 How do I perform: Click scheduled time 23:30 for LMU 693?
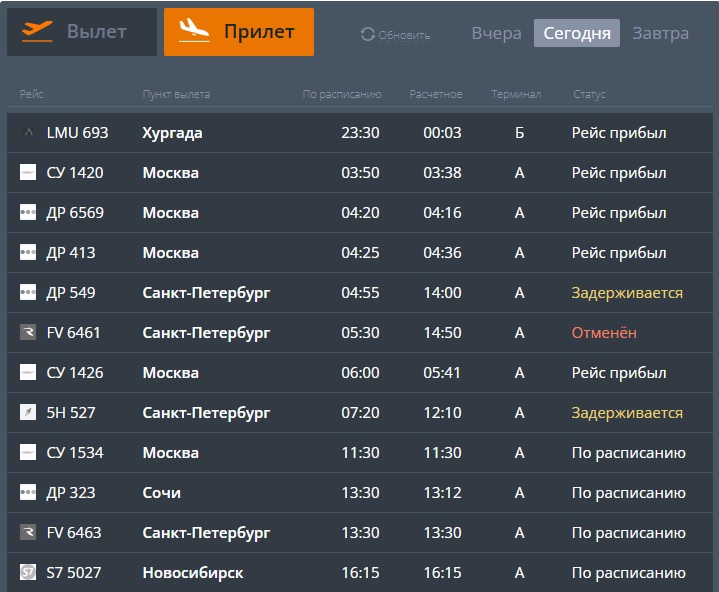[360, 133]
